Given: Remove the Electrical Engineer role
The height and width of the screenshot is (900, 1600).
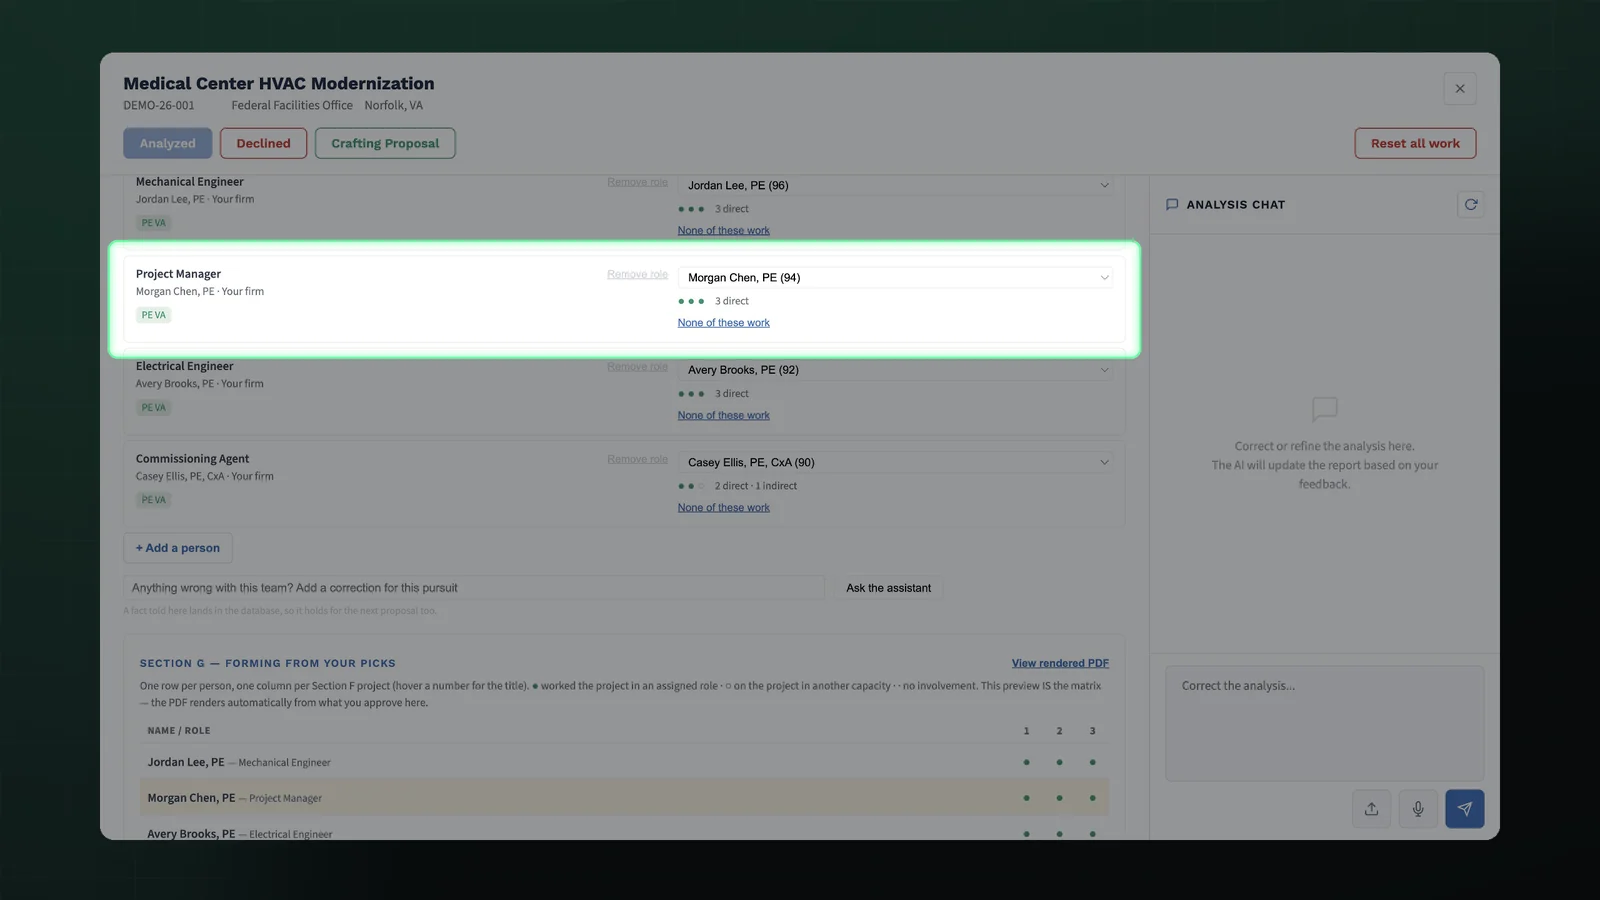Looking at the screenshot, I should pyautogui.click(x=637, y=367).
